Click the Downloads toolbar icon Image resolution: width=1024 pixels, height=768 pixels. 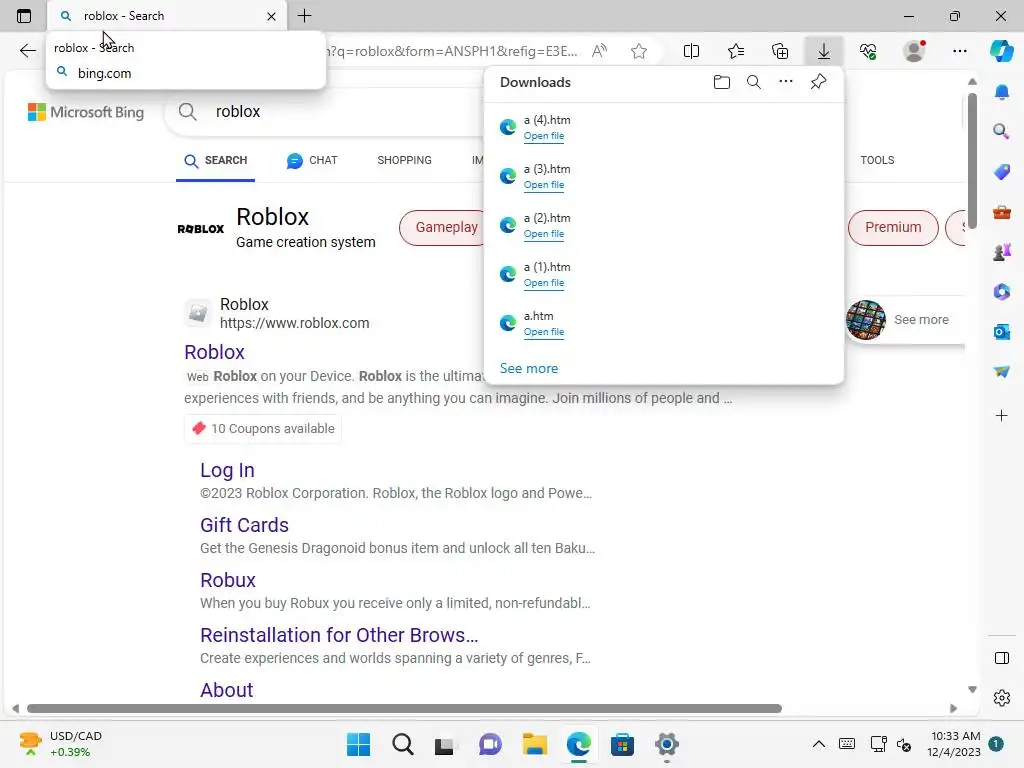[824, 51]
